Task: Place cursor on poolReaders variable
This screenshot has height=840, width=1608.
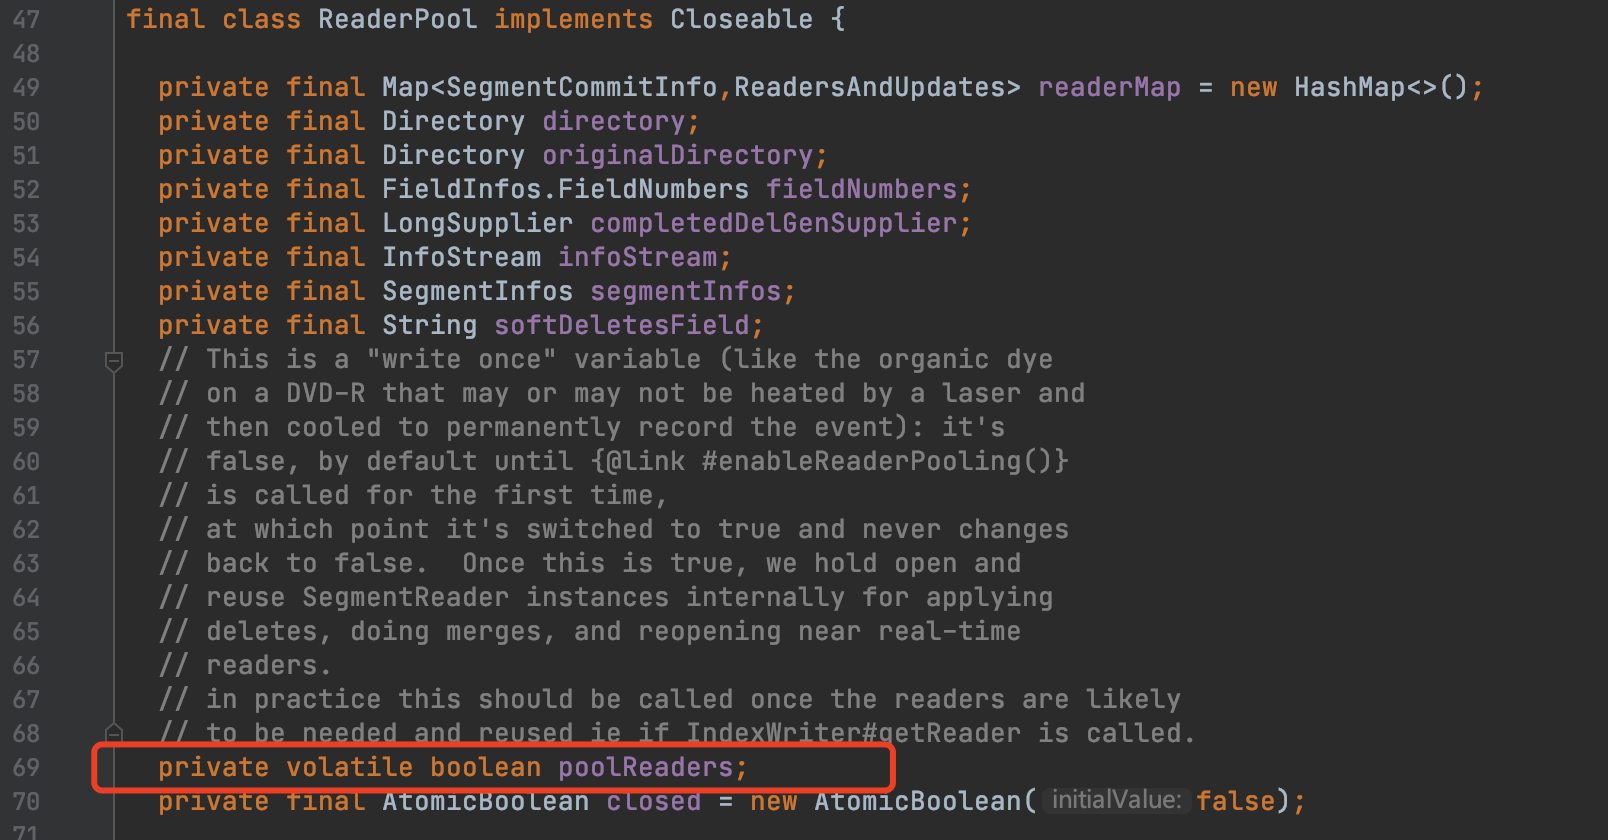Action: tap(646, 767)
